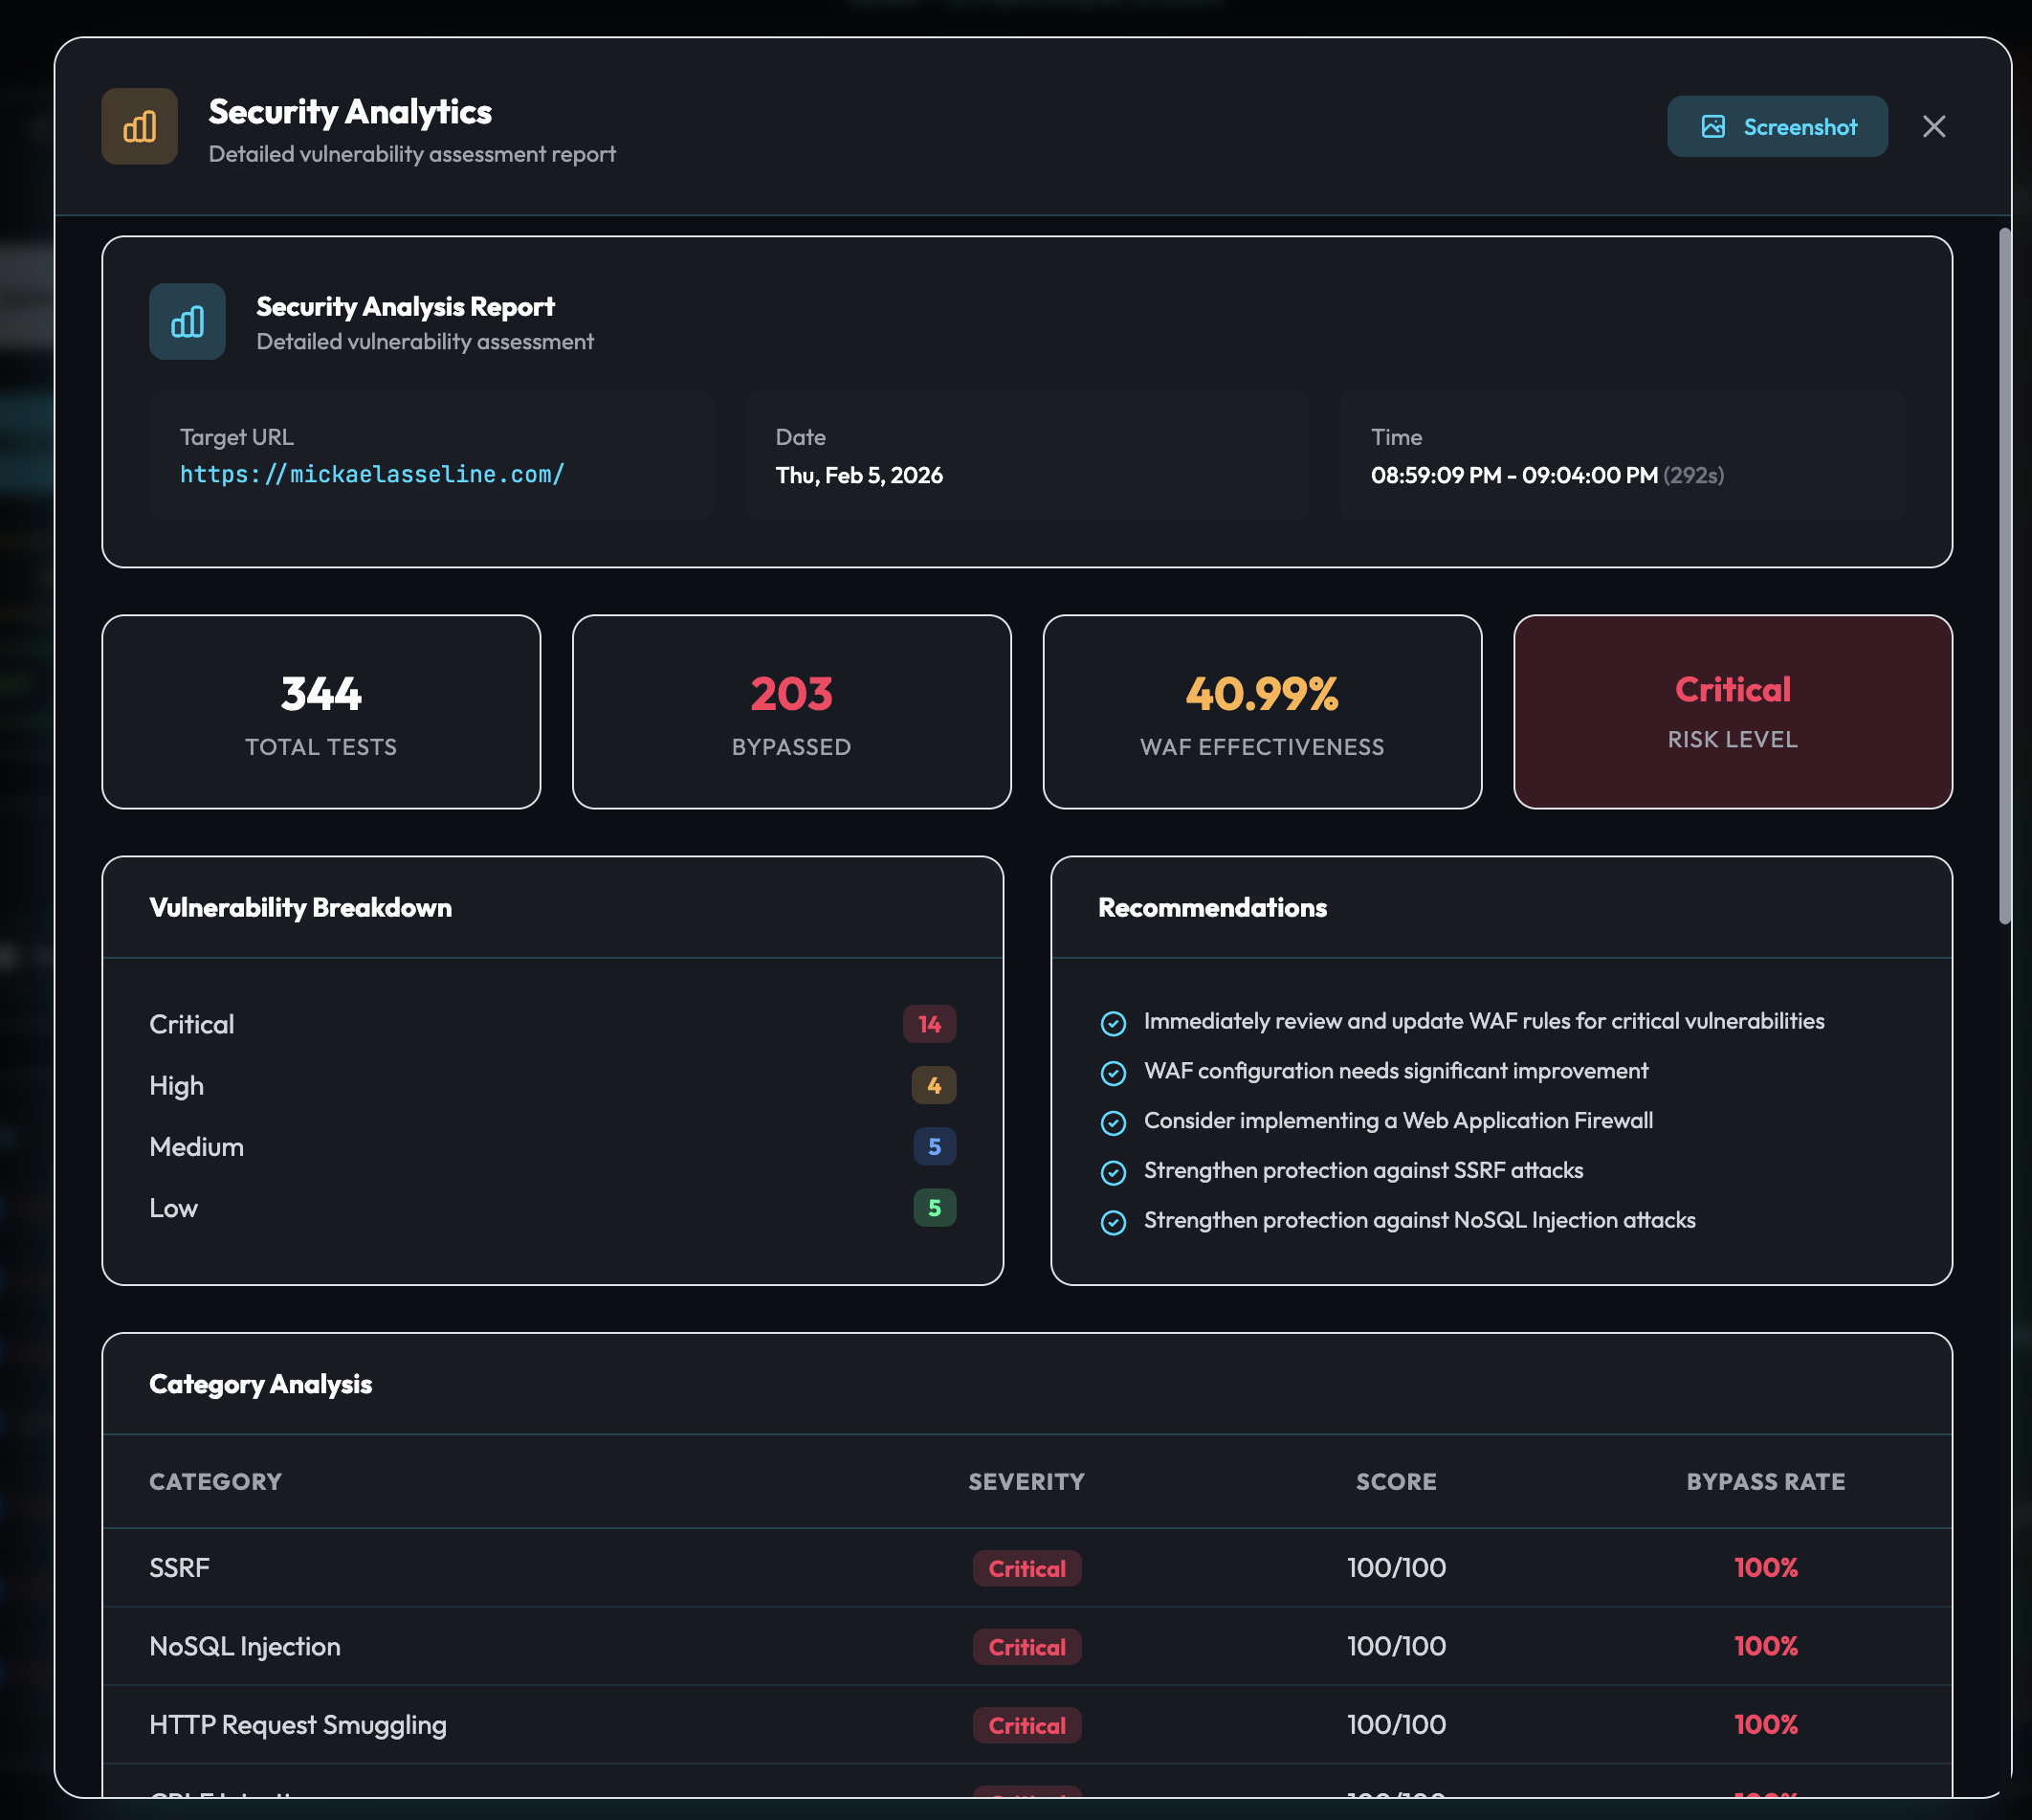Close the Security Analytics dialog
Screen dimensions: 2032x1820
click(x=1933, y=127)
